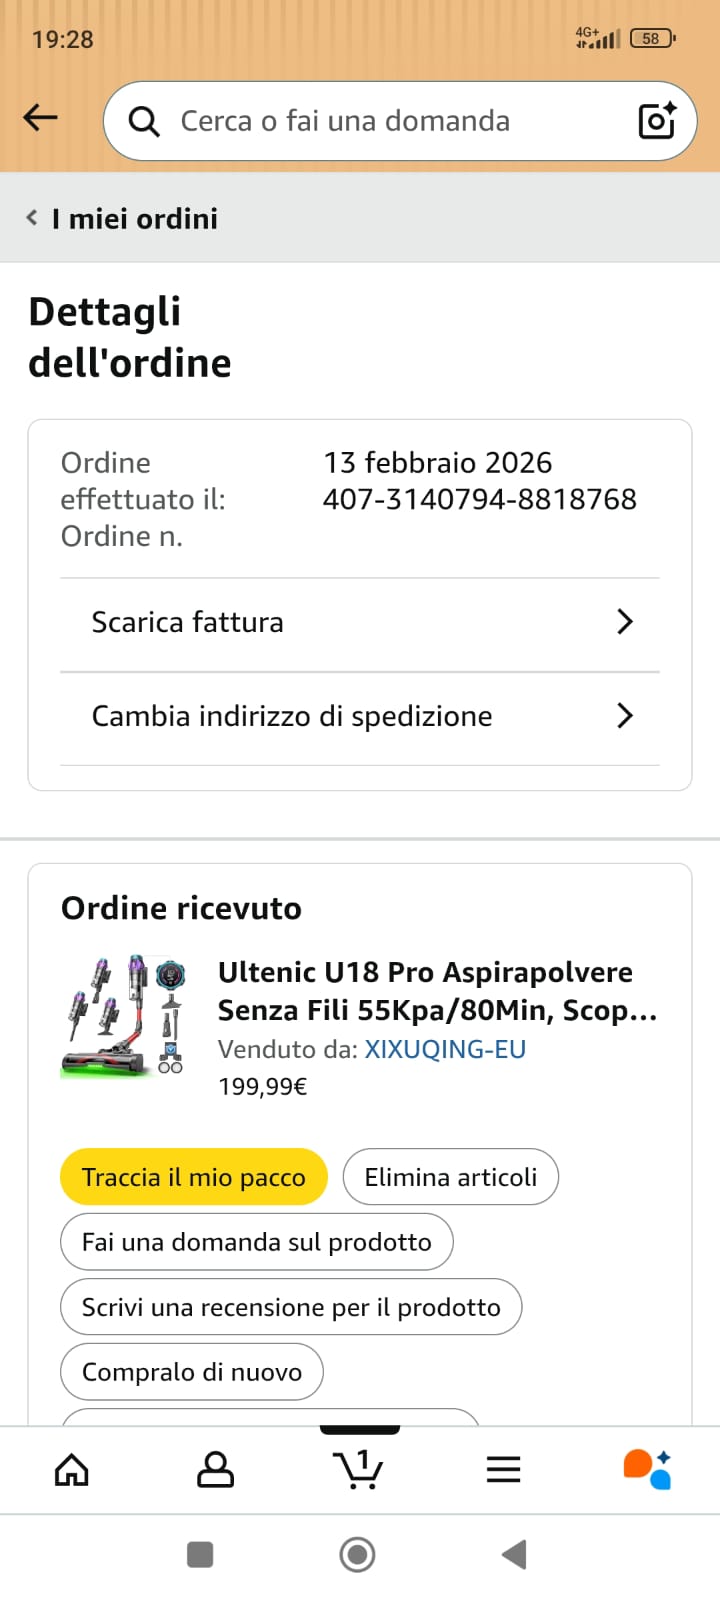Open camera lens search icon

657,120
